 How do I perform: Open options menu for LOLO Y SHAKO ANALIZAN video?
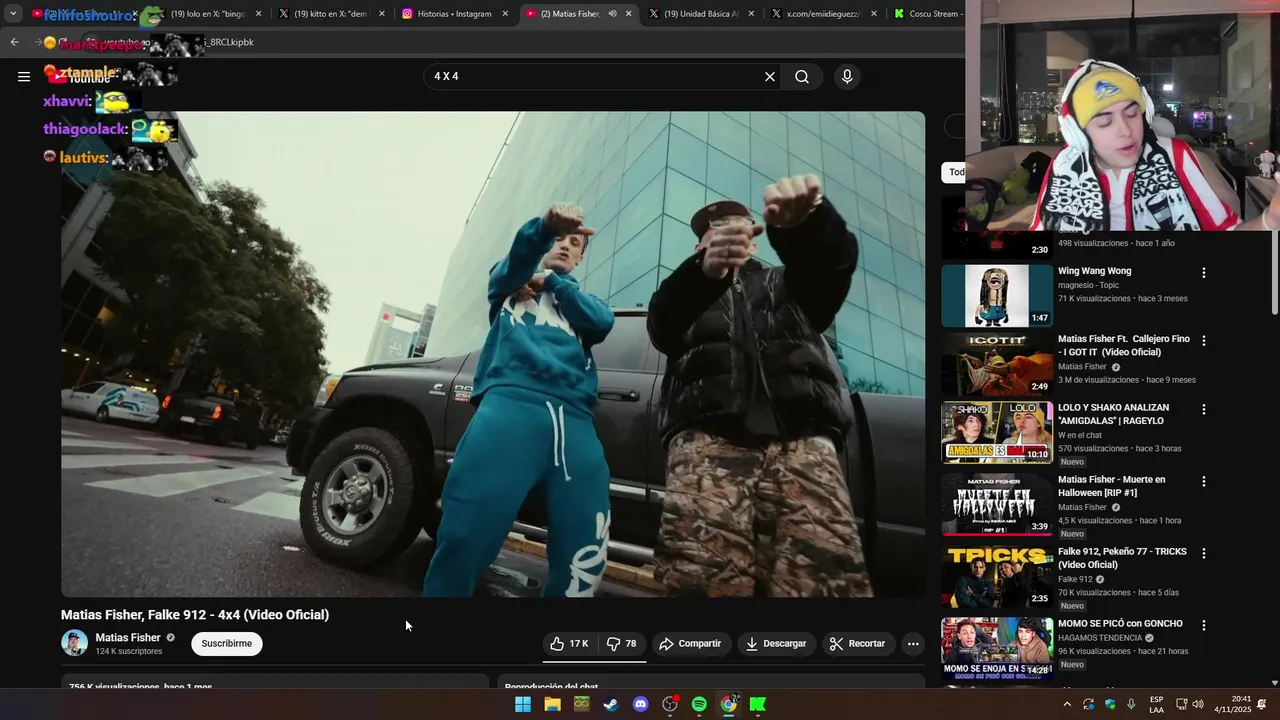pos(1204,410)
